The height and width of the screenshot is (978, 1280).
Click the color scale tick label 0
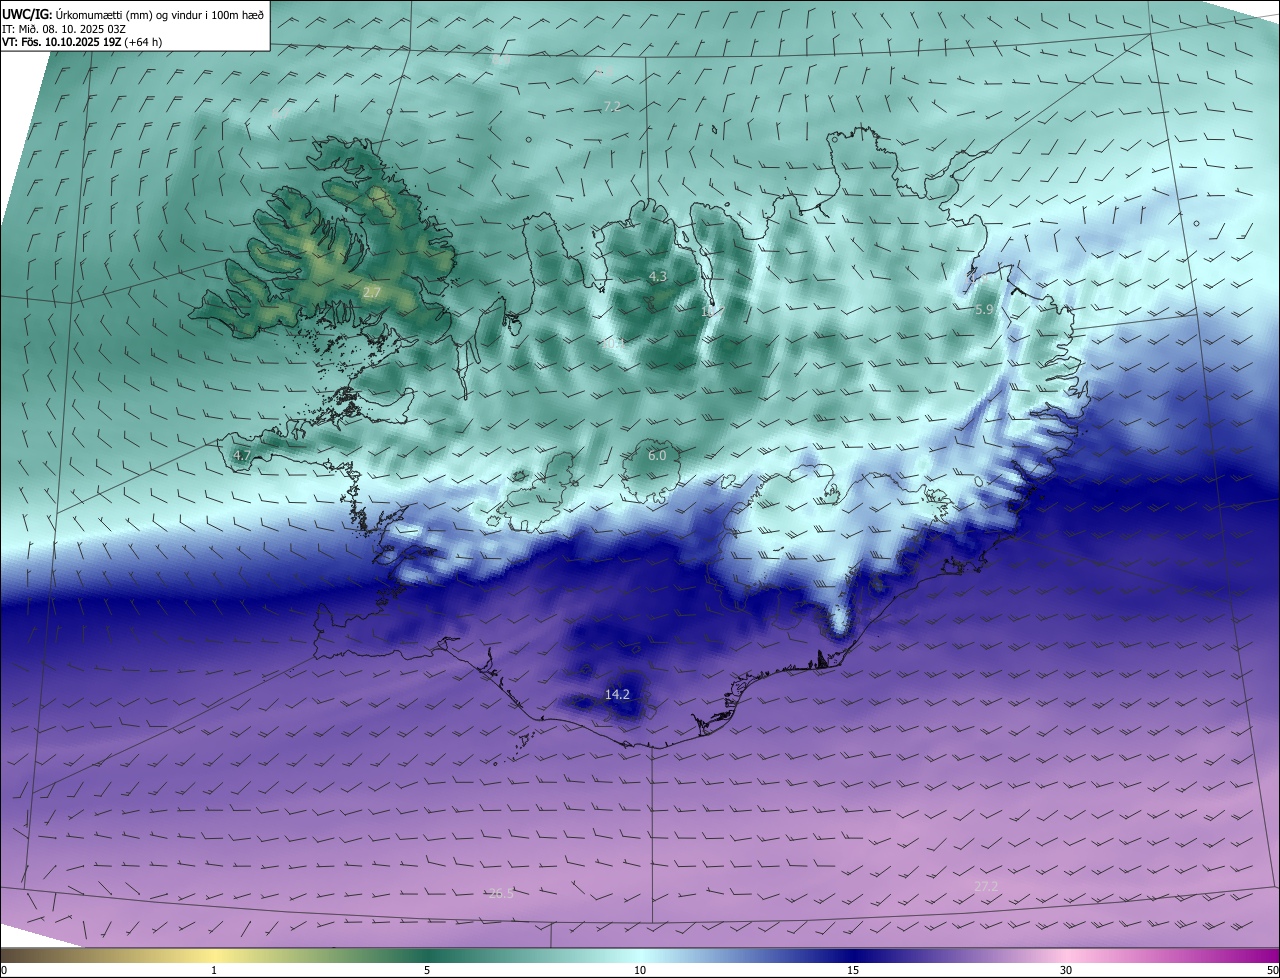click(4, 970)
